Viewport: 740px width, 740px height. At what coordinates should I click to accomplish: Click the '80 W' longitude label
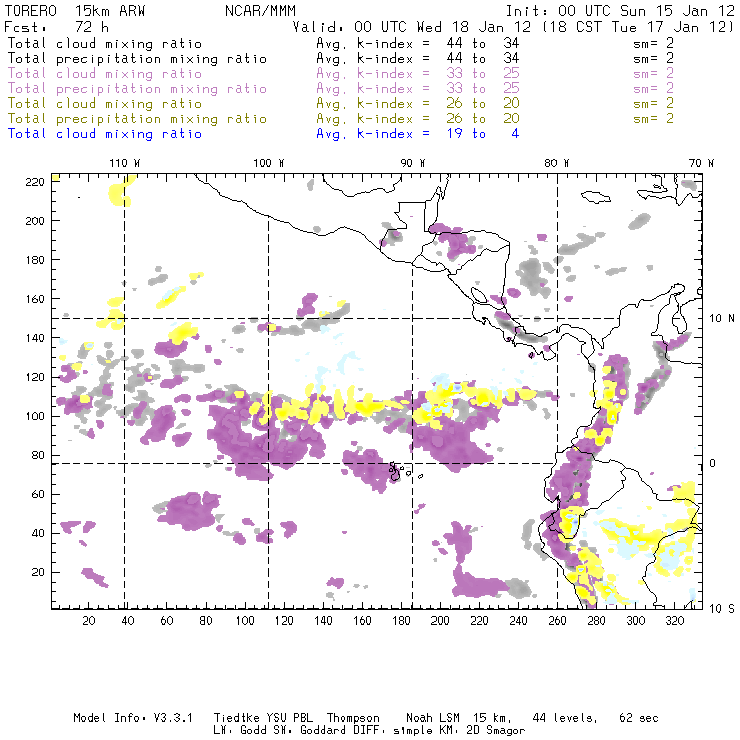[x=556, y=163]
